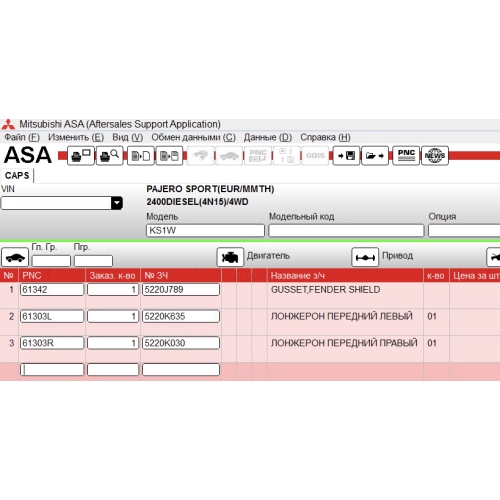Image resolution: width=500 pixels, height=500 pixels.
Task: Open the Вид (V) menu
Action: click(128, 137)
